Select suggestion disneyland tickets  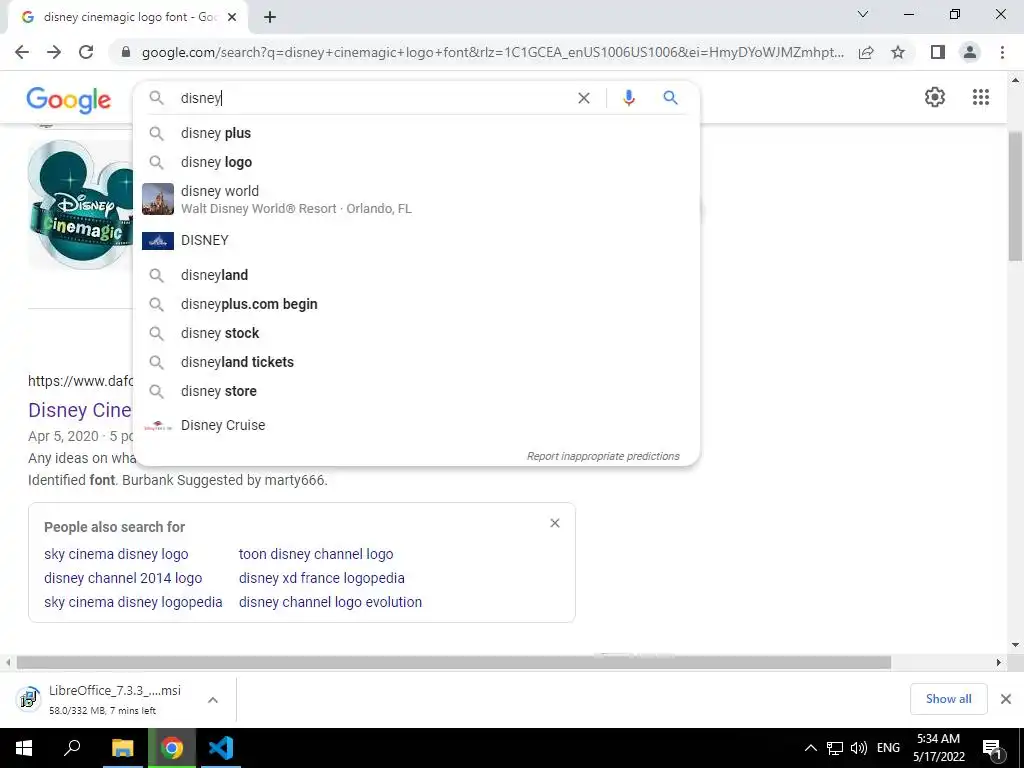[x=417, y=362]
